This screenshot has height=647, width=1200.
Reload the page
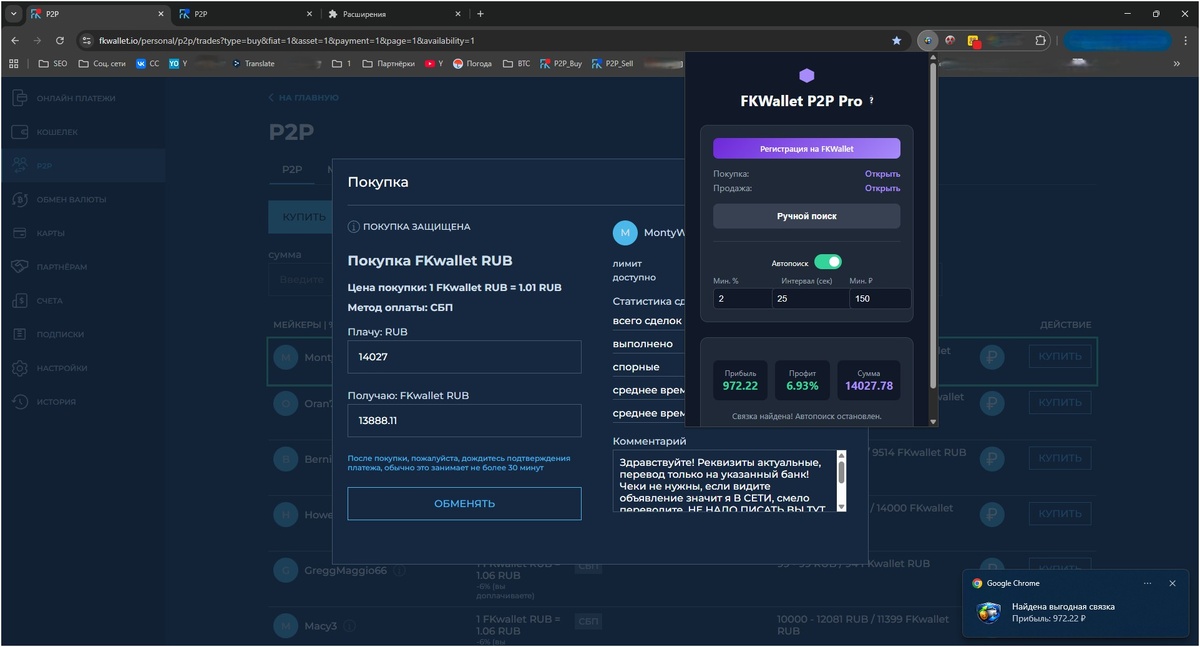tap(60, 41)
